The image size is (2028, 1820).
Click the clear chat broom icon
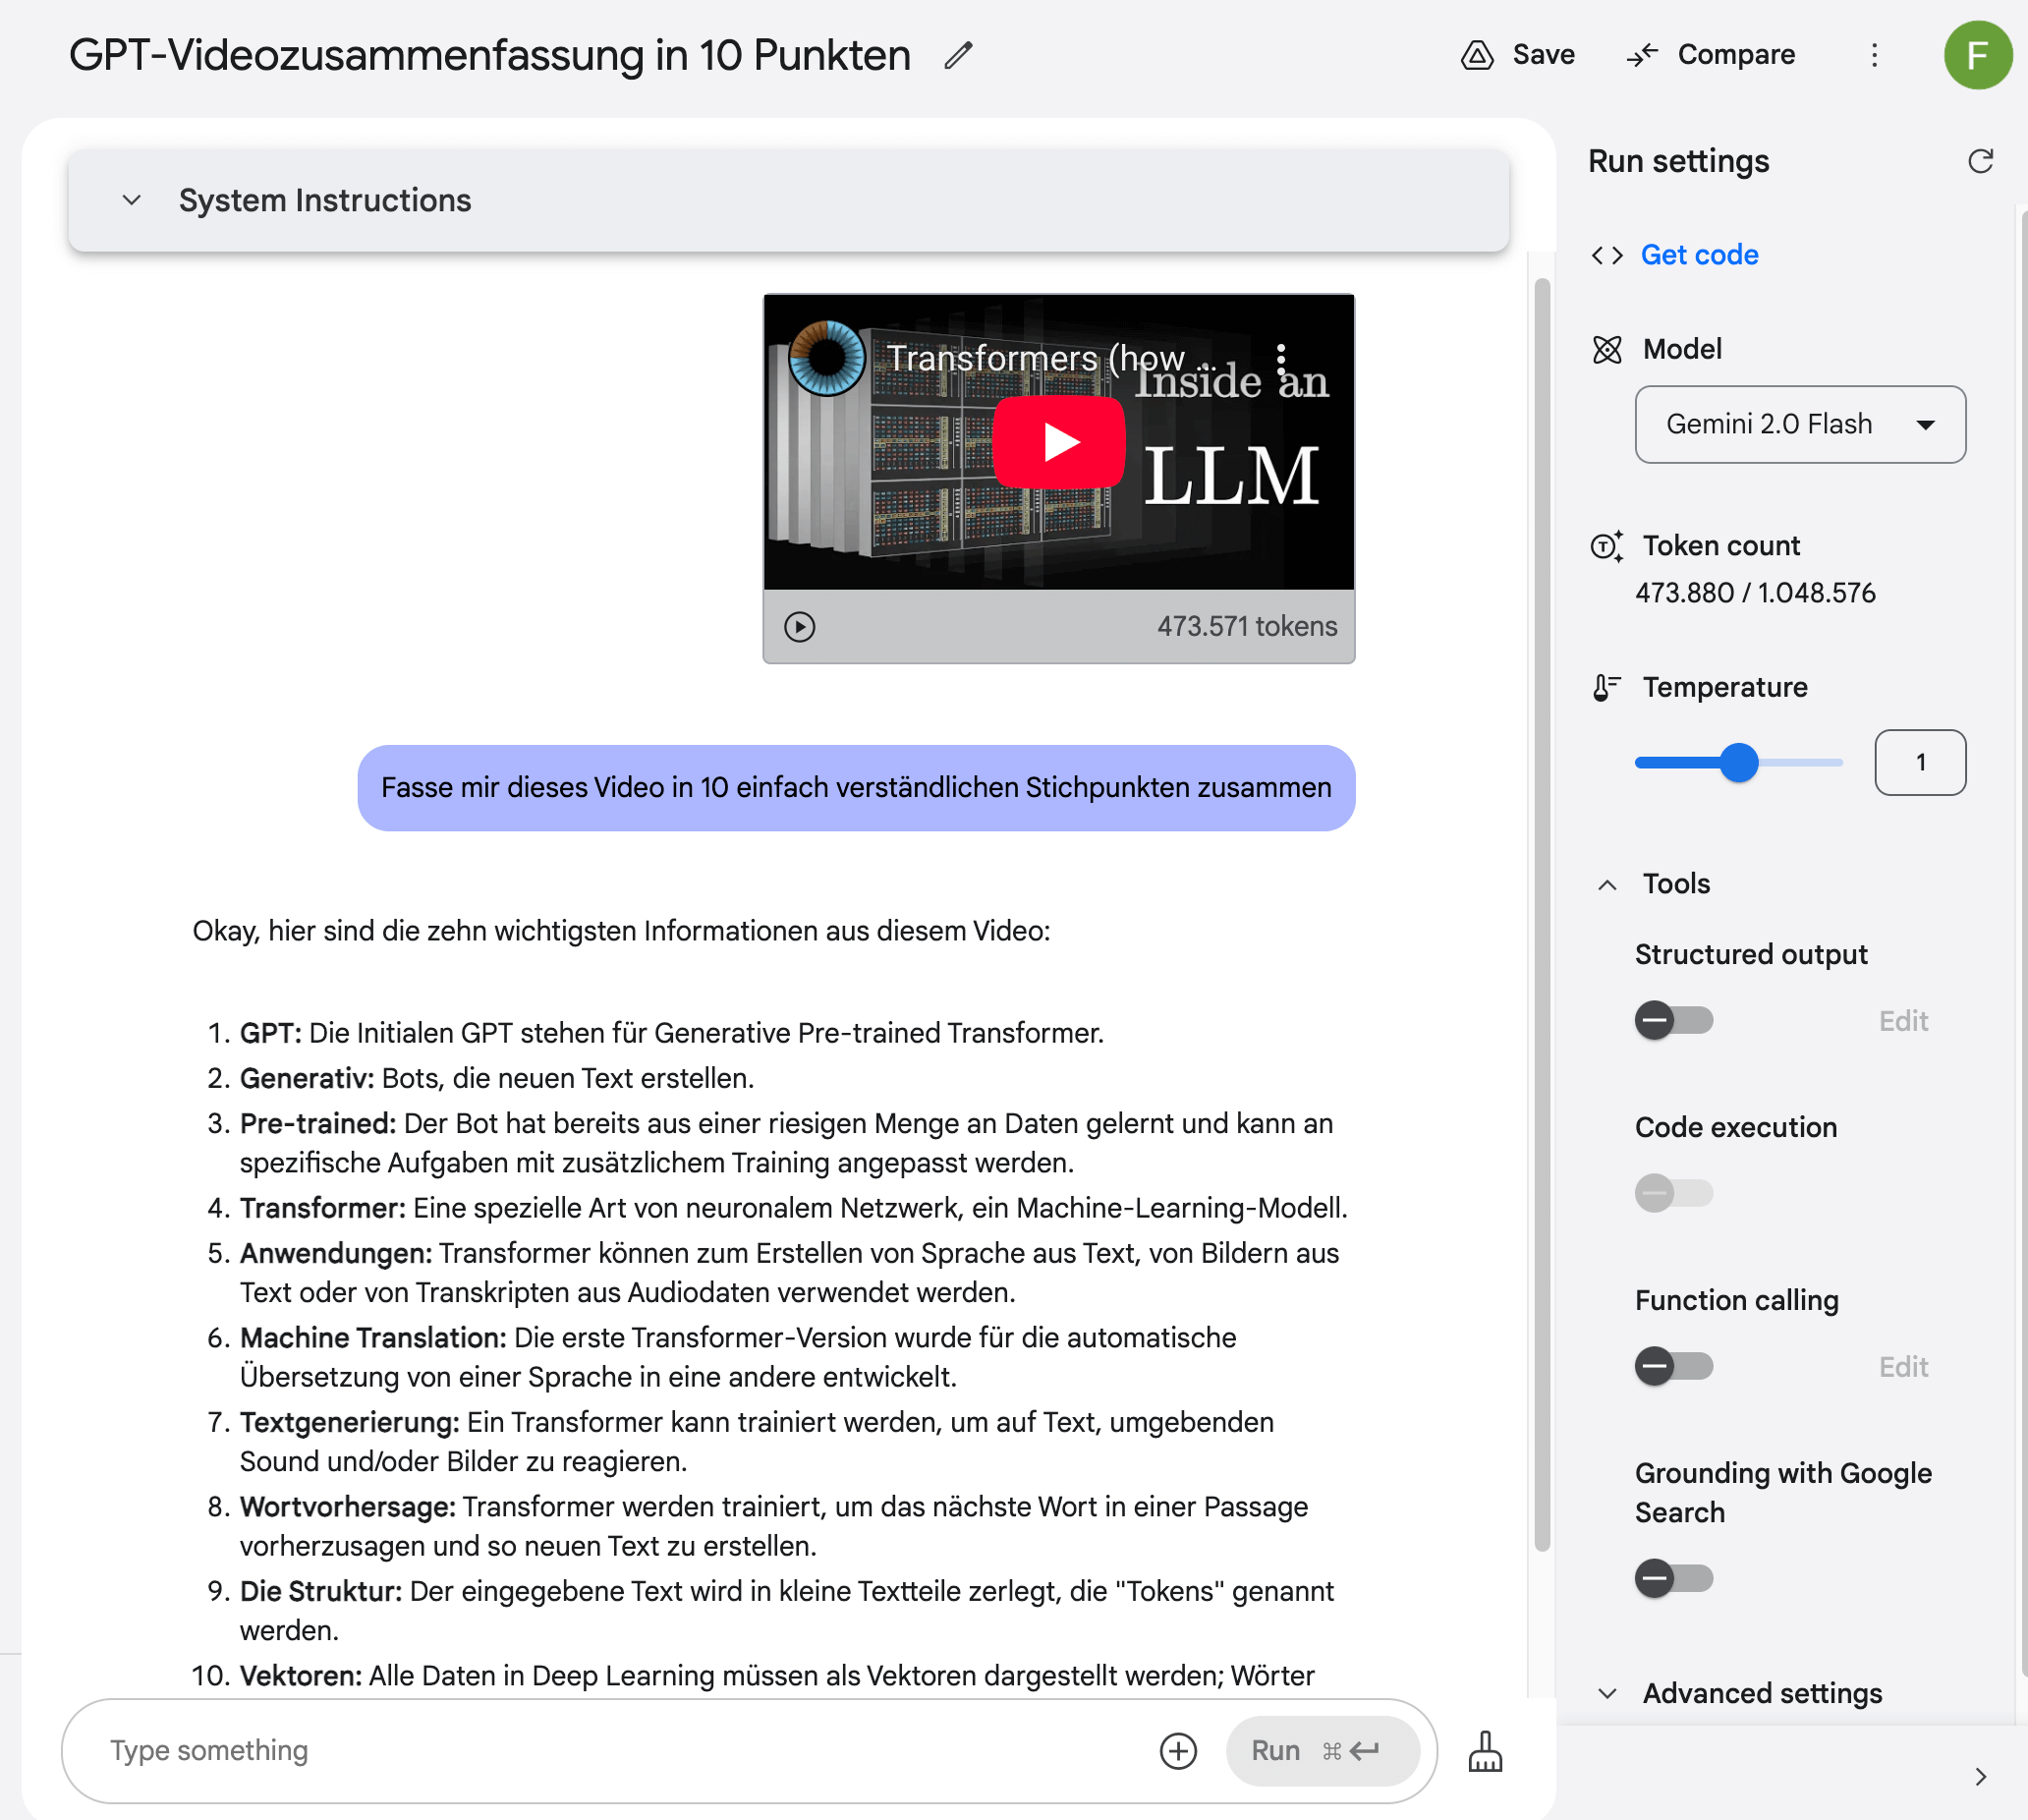pyautogui.click(x=1485, y=1751)
